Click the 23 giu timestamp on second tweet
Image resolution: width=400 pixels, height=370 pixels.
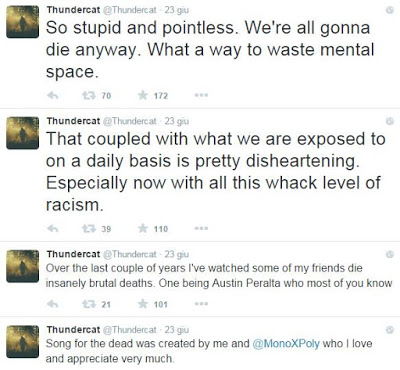coord(177,121)
